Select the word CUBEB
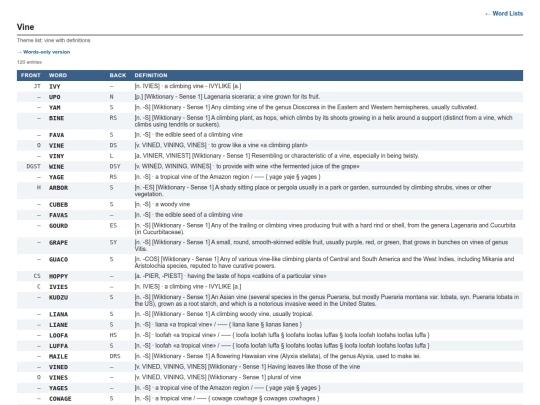This screenshot has height=405, width=540. pos(58,205)
